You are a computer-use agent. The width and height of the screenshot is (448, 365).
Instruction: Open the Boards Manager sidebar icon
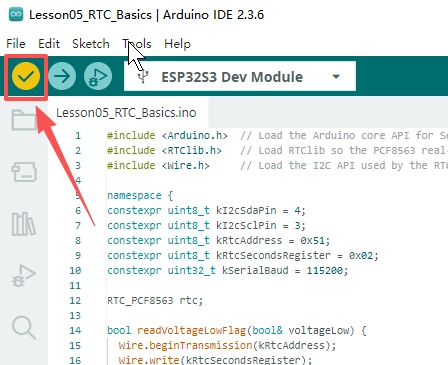pos(24,172)
